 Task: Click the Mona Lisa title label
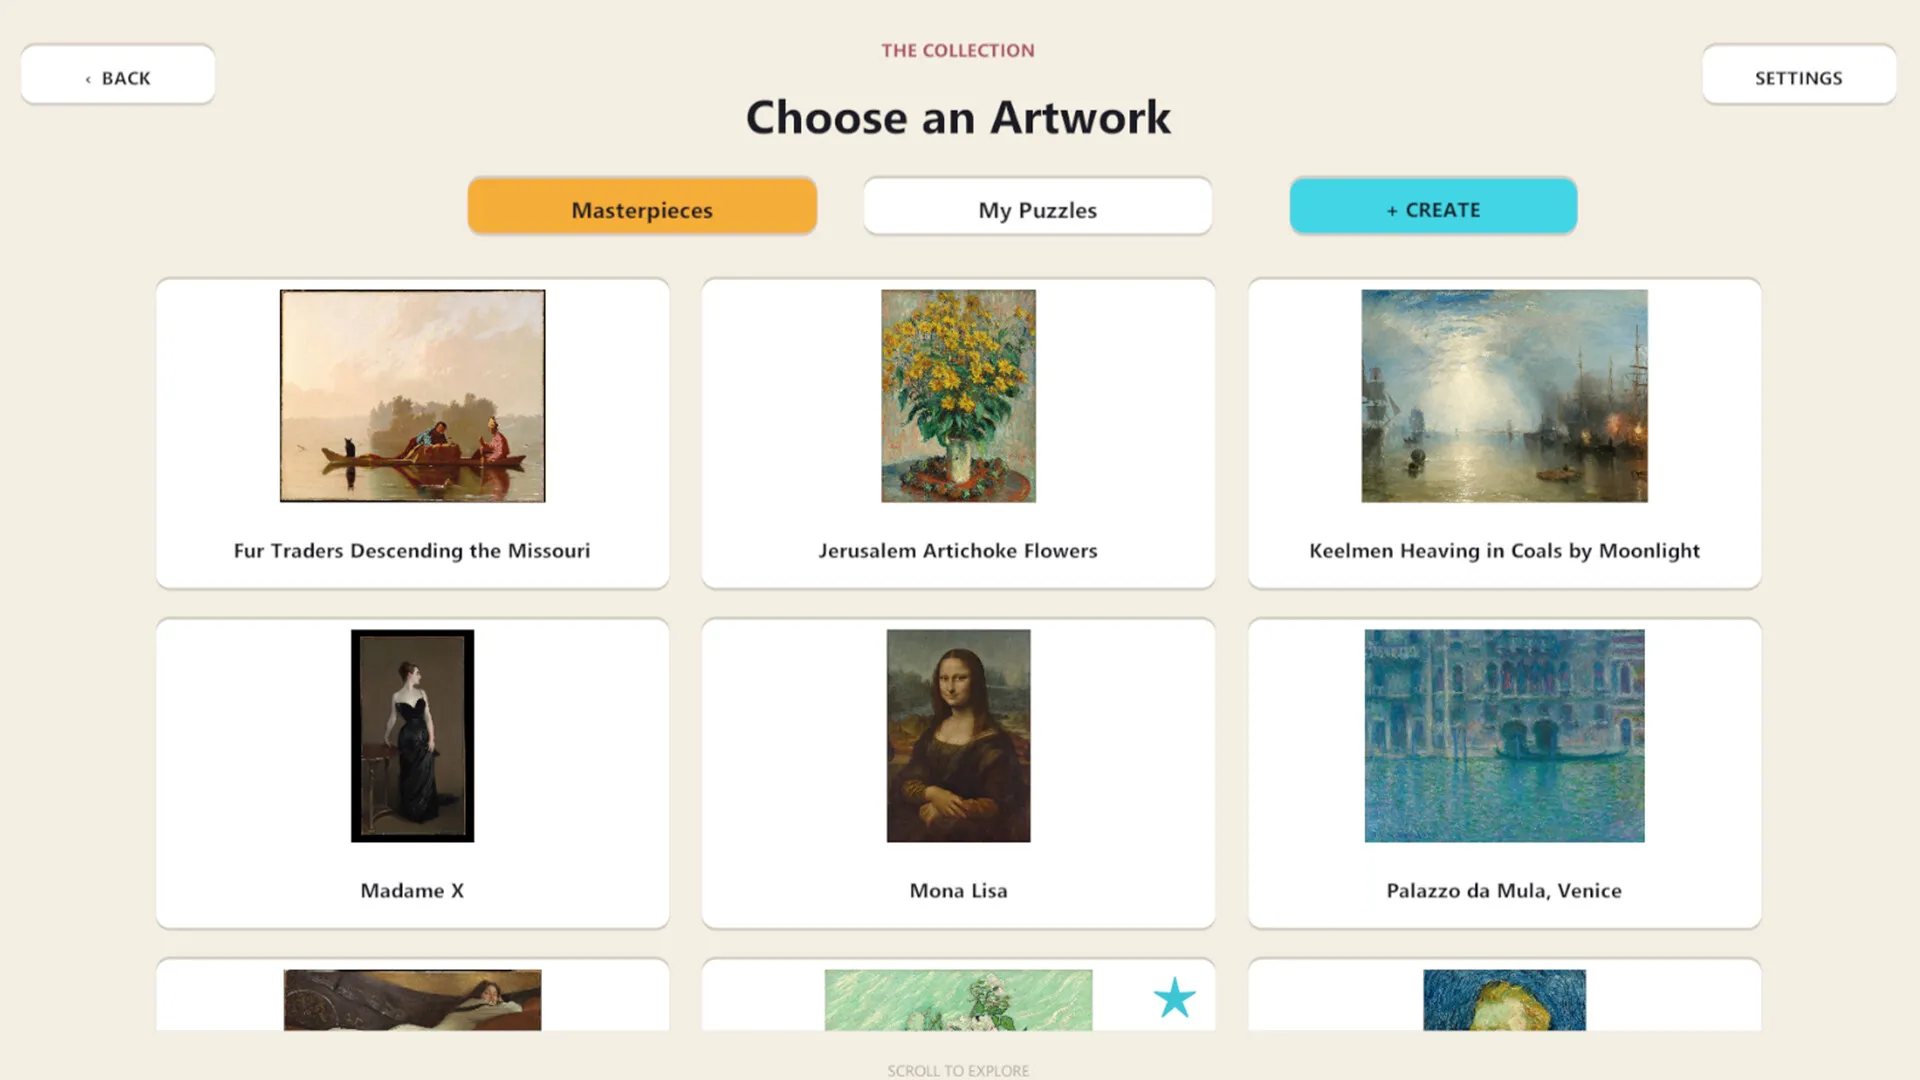(958, 891)
